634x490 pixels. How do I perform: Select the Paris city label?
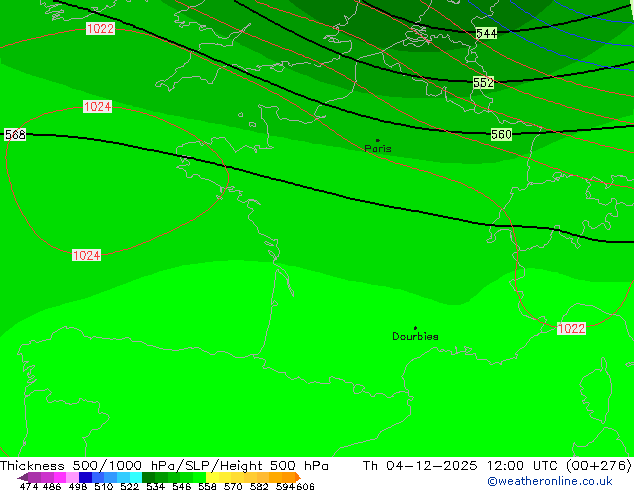pos(378,149)
